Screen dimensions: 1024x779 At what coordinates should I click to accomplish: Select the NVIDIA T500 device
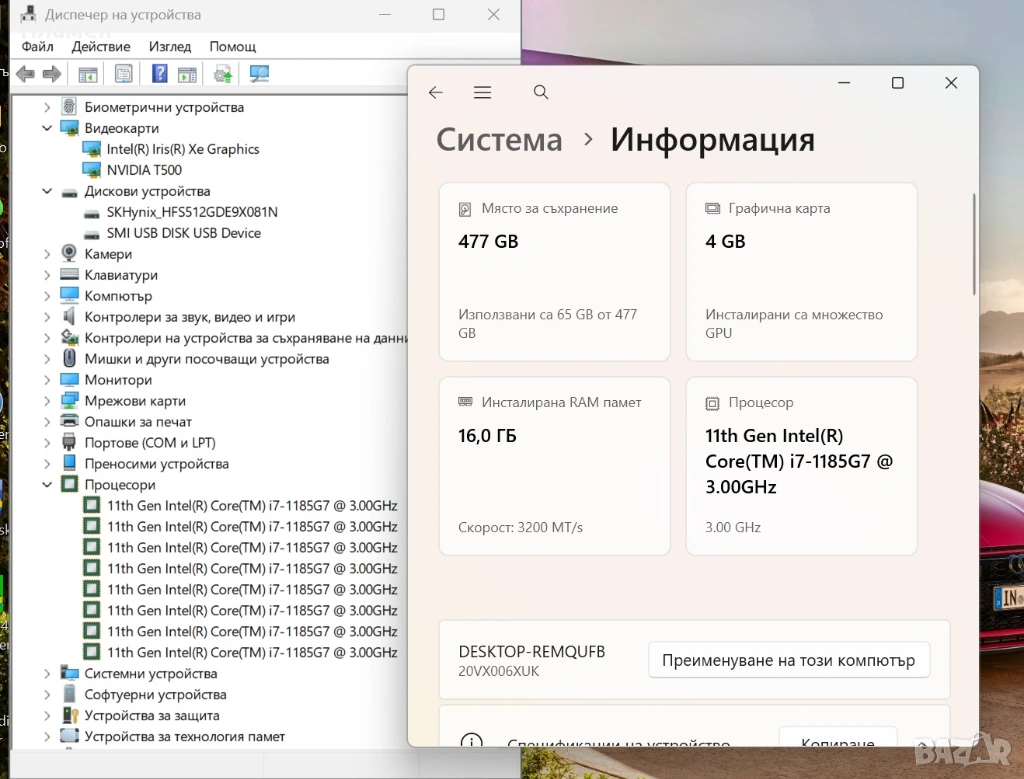click(x=144, y=170)
